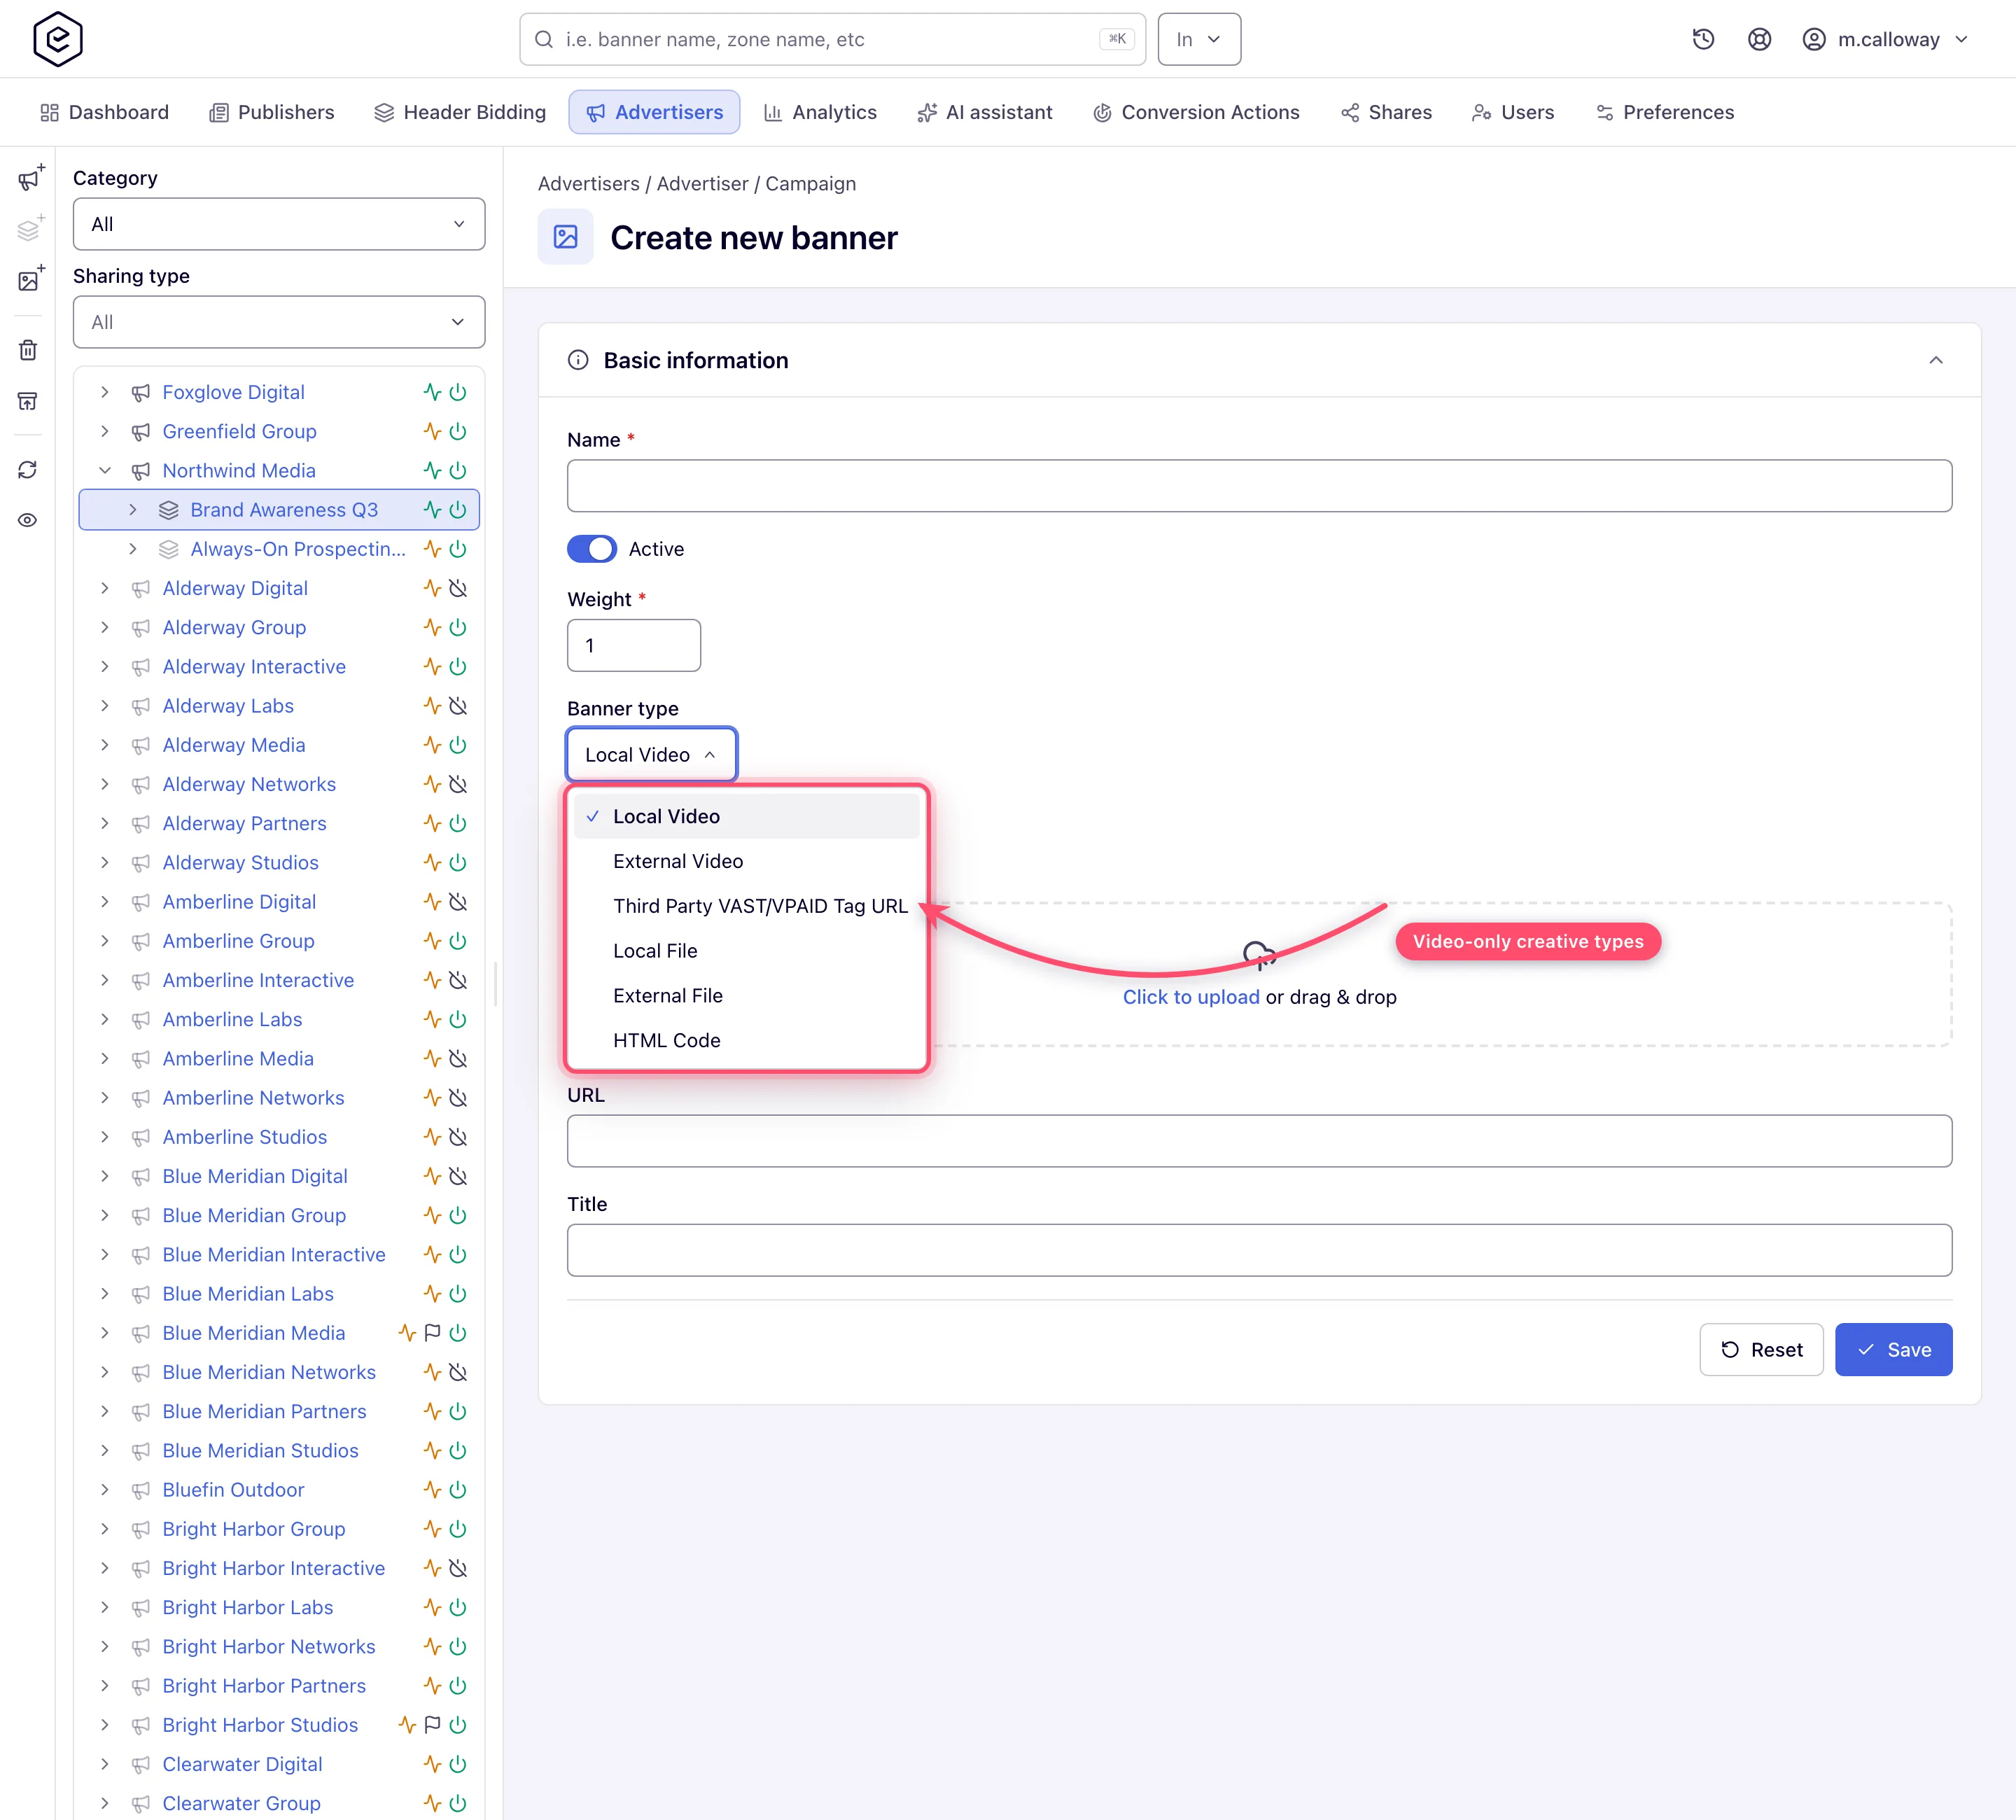Click the 'Click to upload' link
The width and height of the screenshot is (2016, 1820).
tap(1191, 997)
